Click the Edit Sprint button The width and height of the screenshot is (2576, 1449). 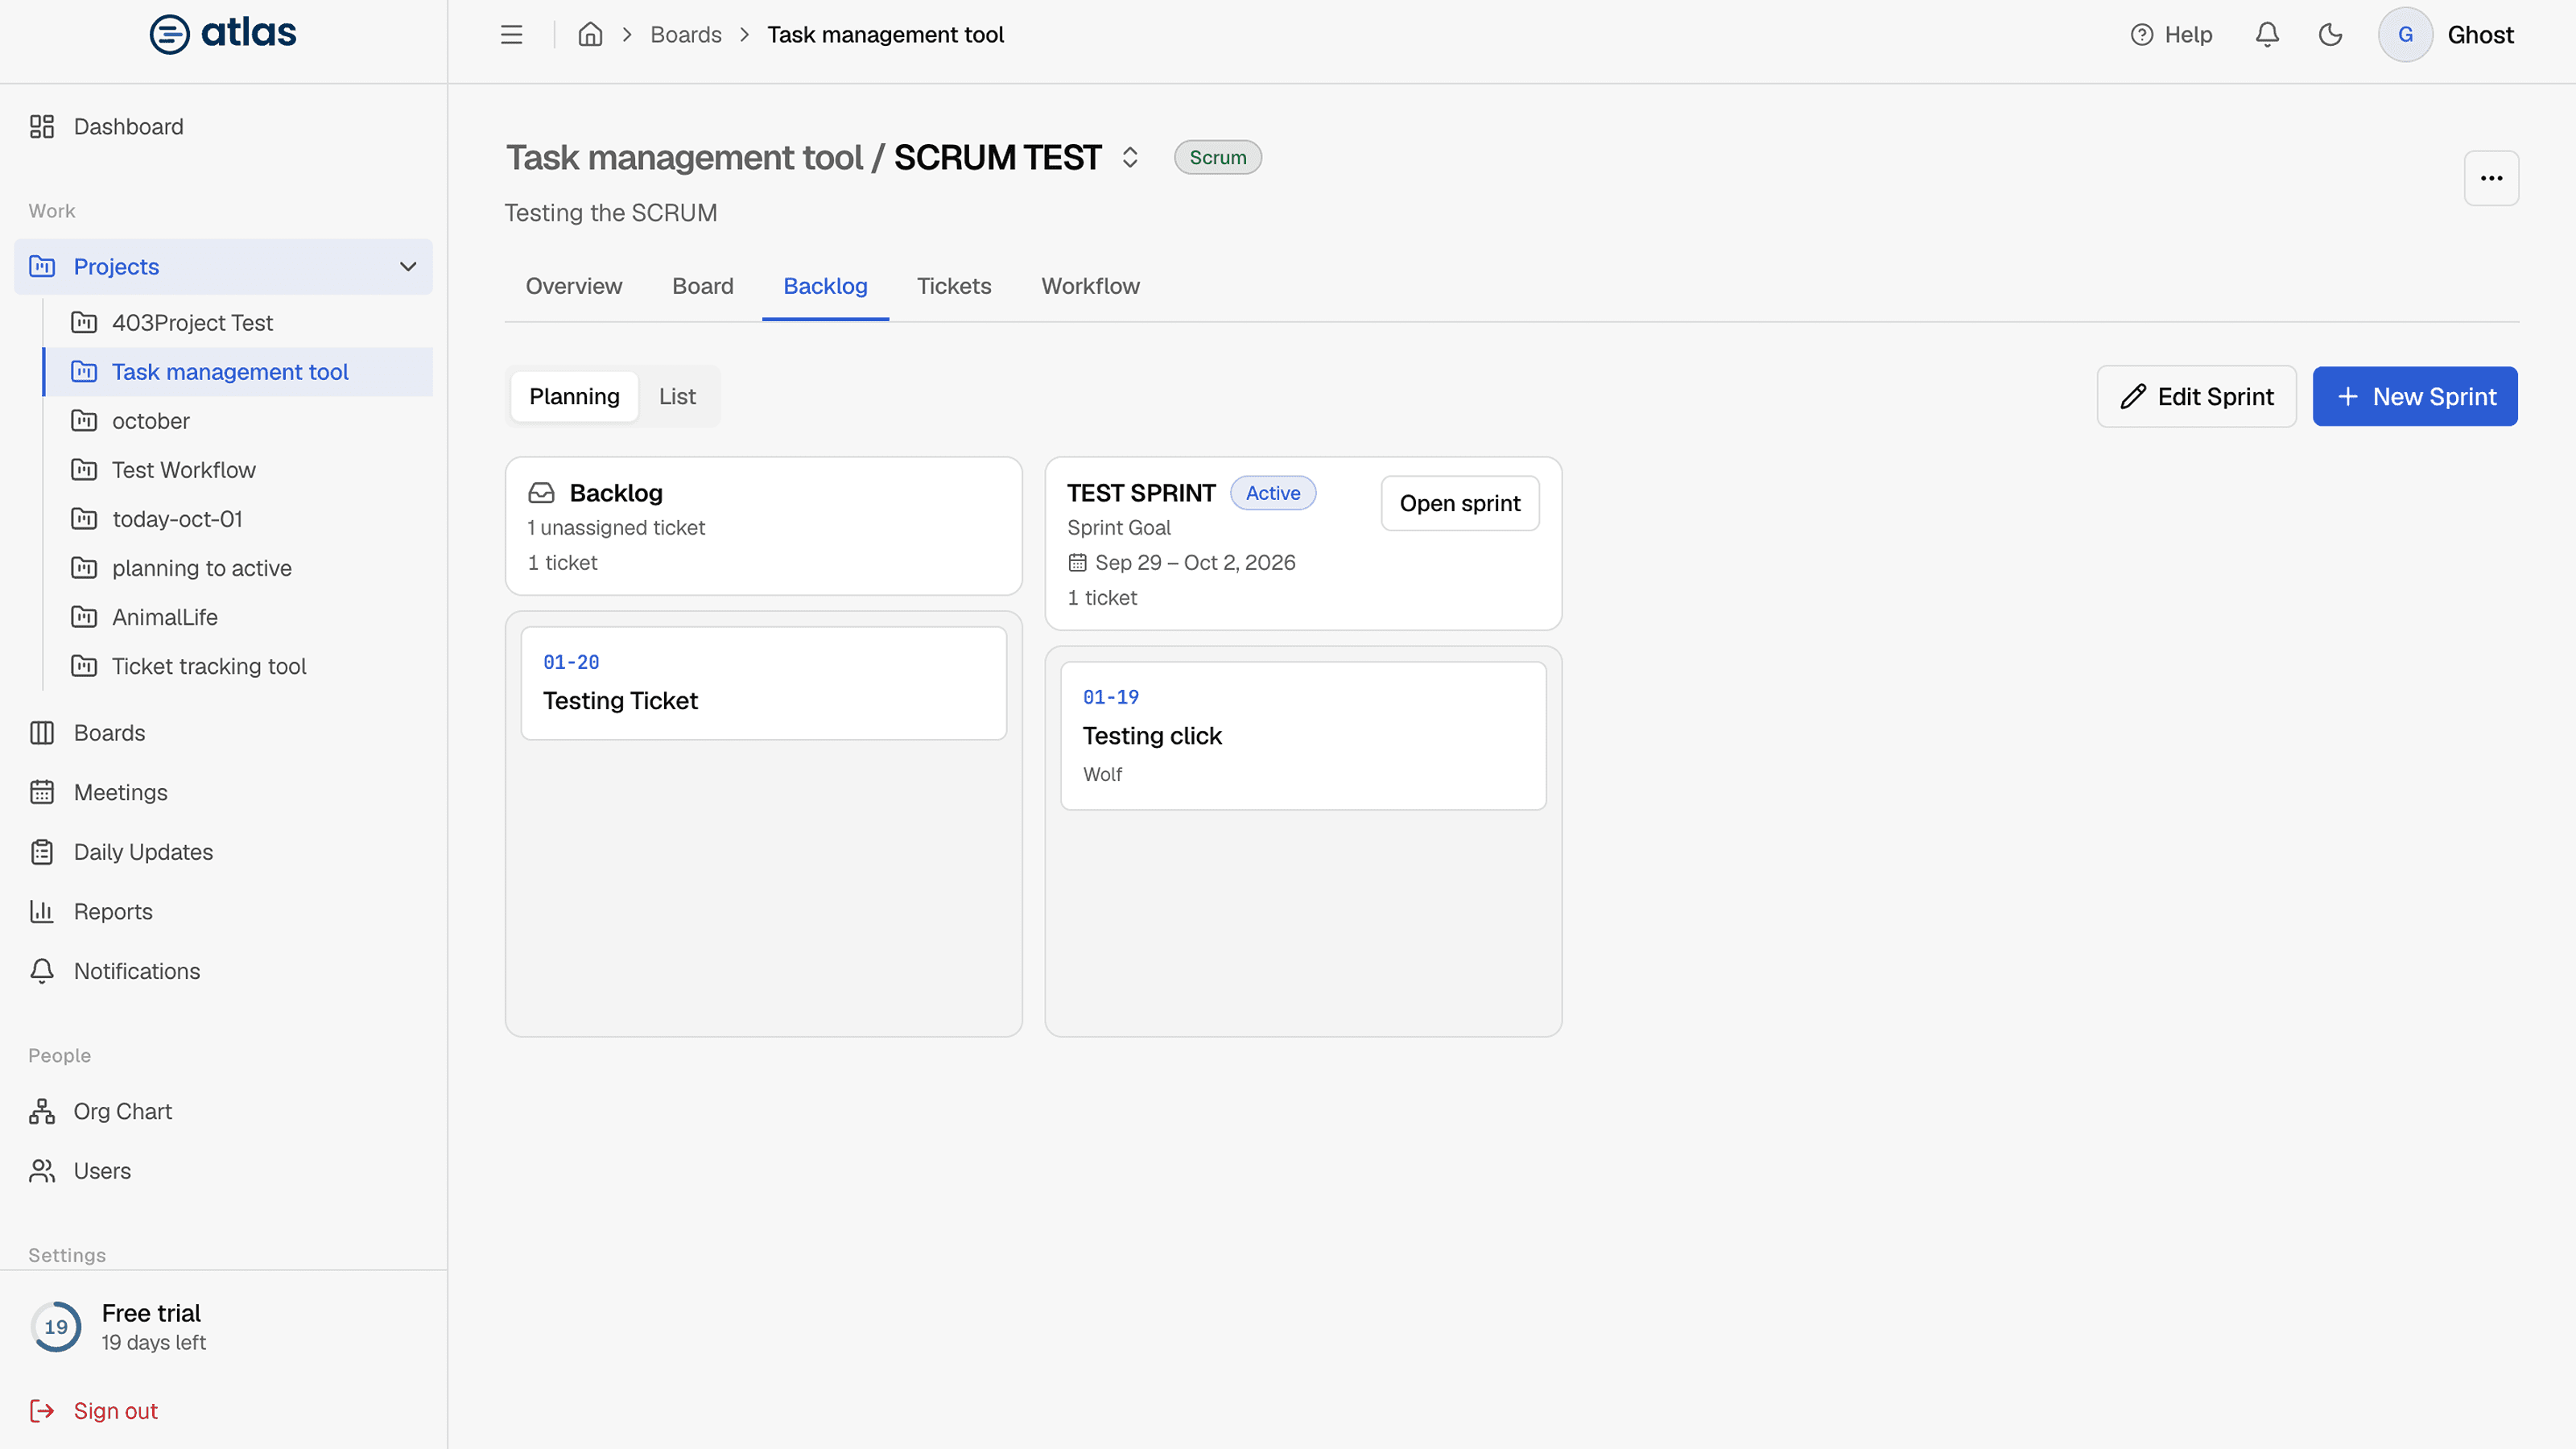pos(2196,397)
